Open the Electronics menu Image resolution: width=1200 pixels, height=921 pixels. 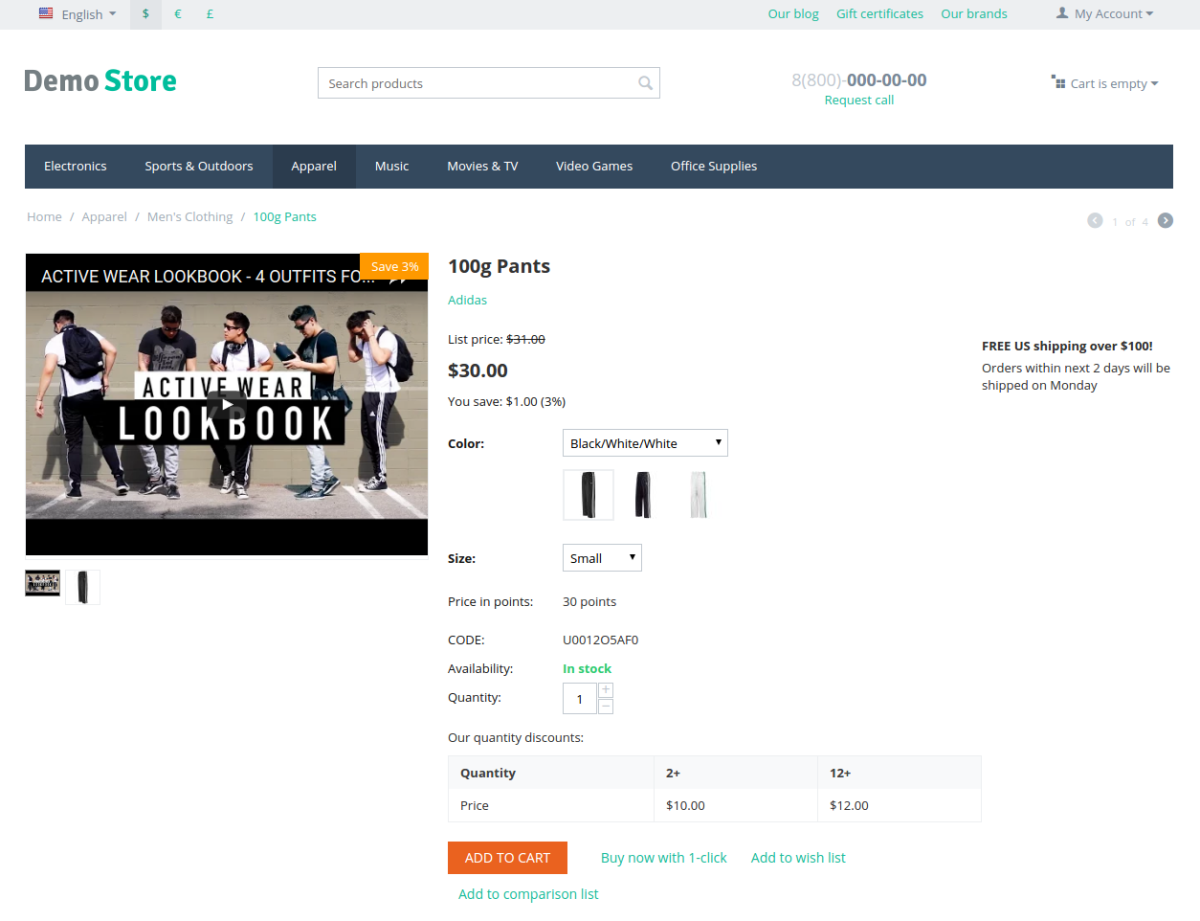click(75, 166)
